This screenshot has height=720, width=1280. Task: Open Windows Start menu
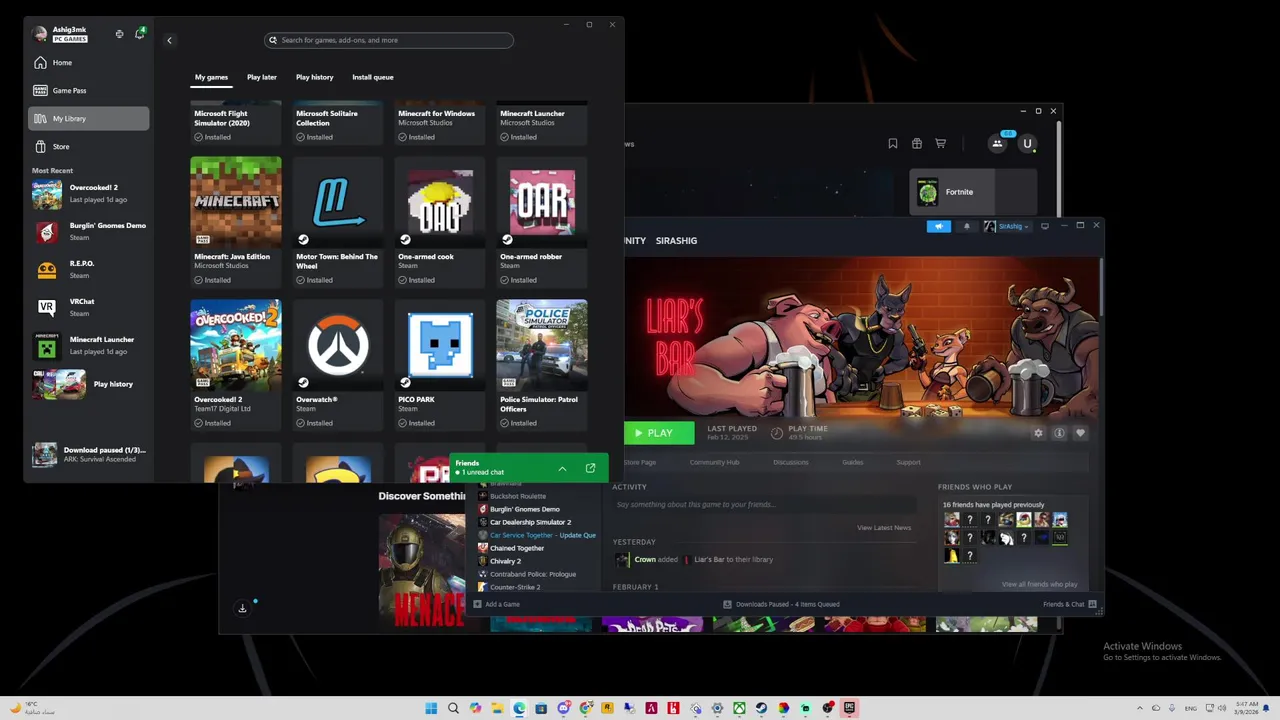[x=431, y=708]
